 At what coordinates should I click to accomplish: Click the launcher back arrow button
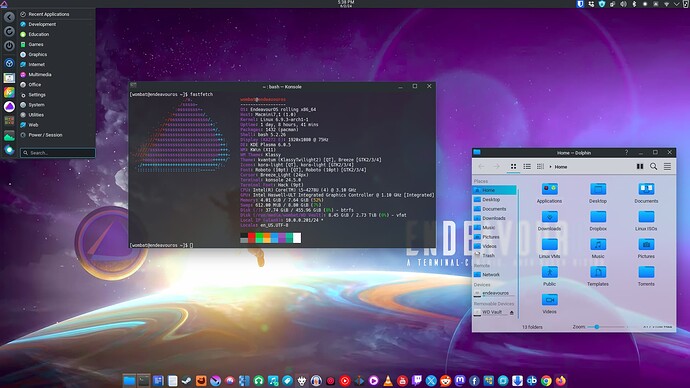click(9, 17)
